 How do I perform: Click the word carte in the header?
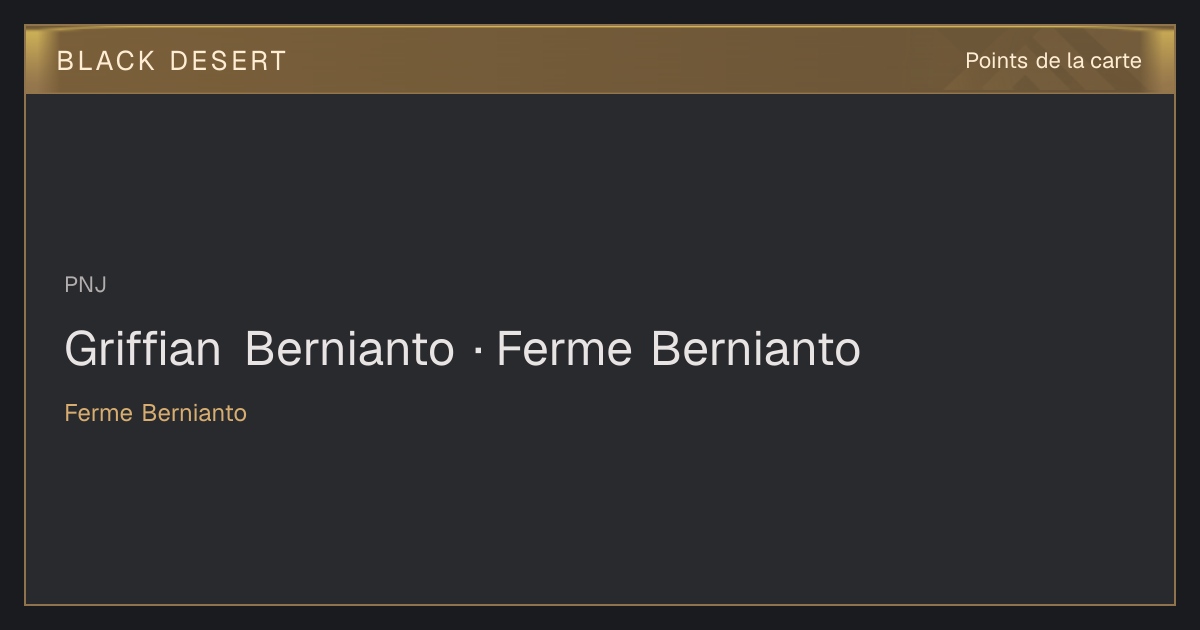pyautogui.click(x=1116, y=61)
